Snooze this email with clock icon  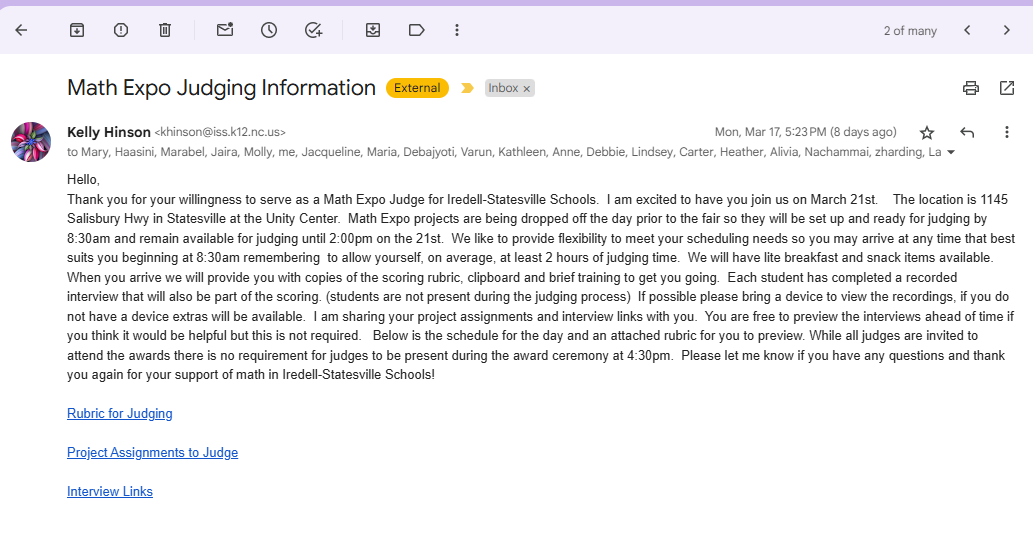click(269, 30)
